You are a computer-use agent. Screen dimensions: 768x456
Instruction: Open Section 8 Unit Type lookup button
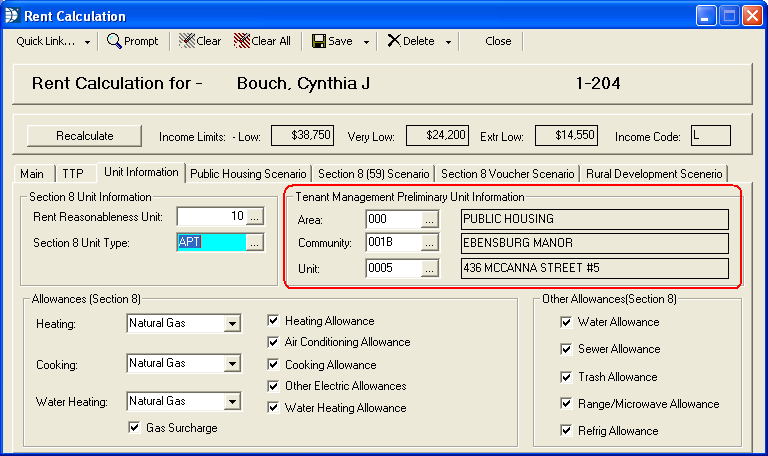[x=255, y=242]
